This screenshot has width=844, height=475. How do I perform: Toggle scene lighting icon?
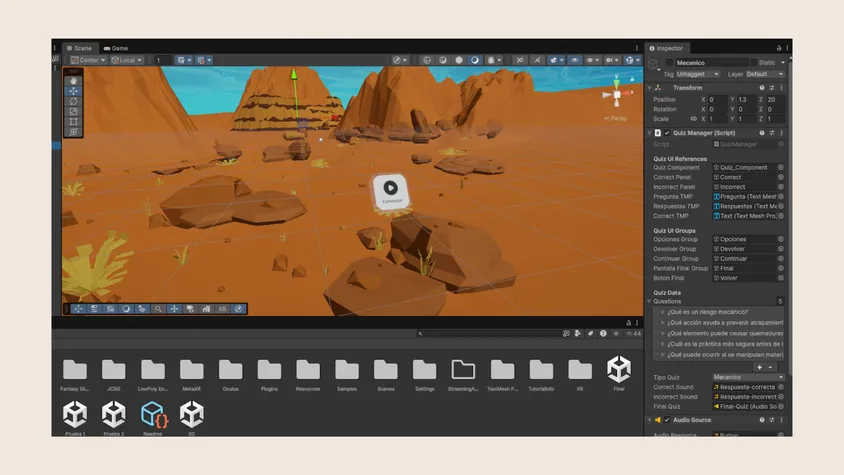(x=443, y=60)
